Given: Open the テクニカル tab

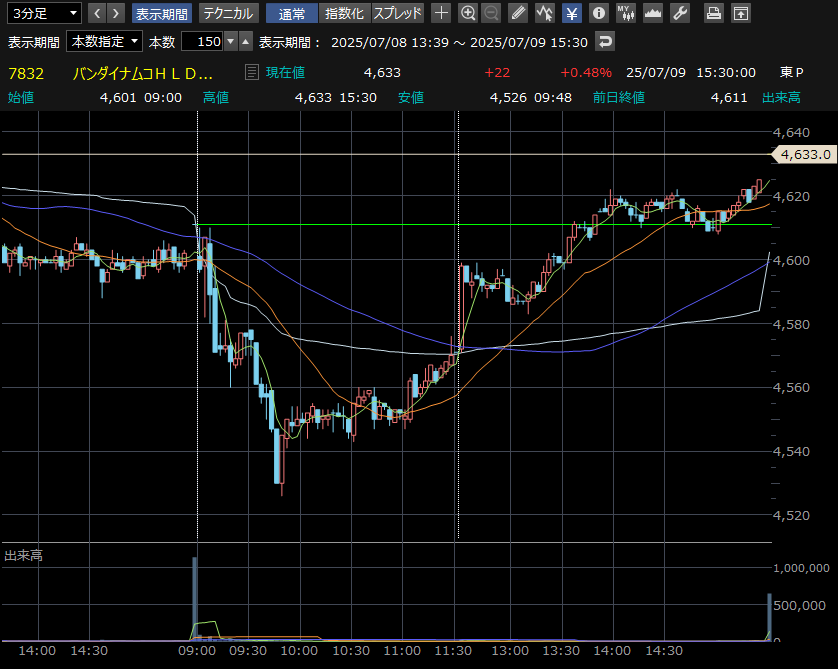Looking at the screenshot, I should click(228, 13).
